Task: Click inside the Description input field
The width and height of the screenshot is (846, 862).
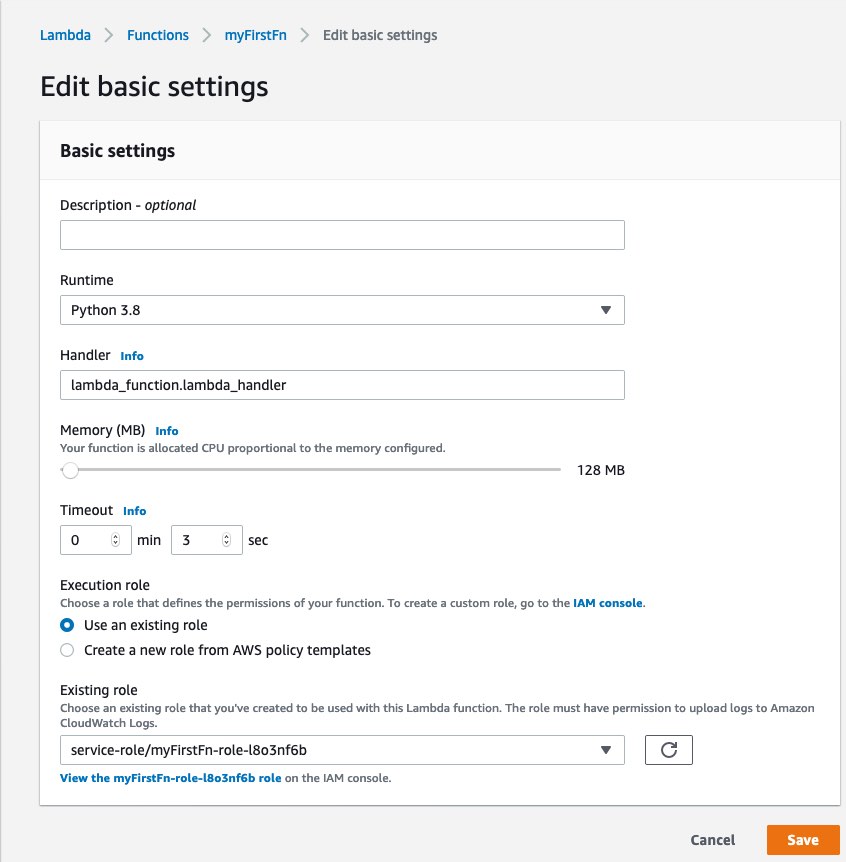Action: pos(342,234)
